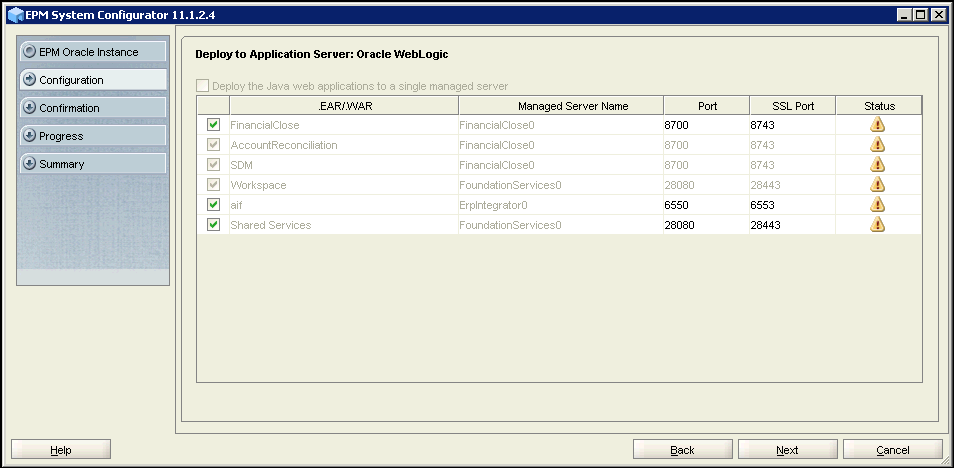Edit the FinancialClose port 8700 field
Viewport: 954px width, 468px height.
click(x=705, y=125)
